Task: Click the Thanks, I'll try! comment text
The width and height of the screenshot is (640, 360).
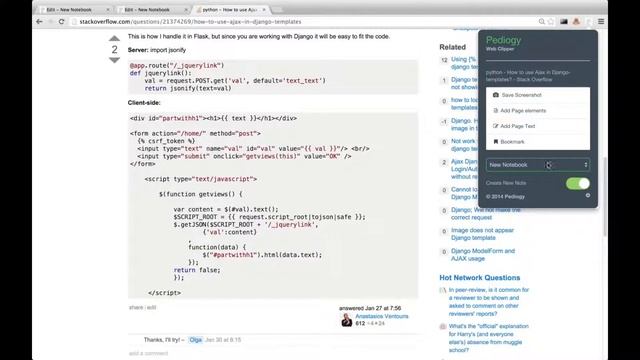Action: (162, 340)
